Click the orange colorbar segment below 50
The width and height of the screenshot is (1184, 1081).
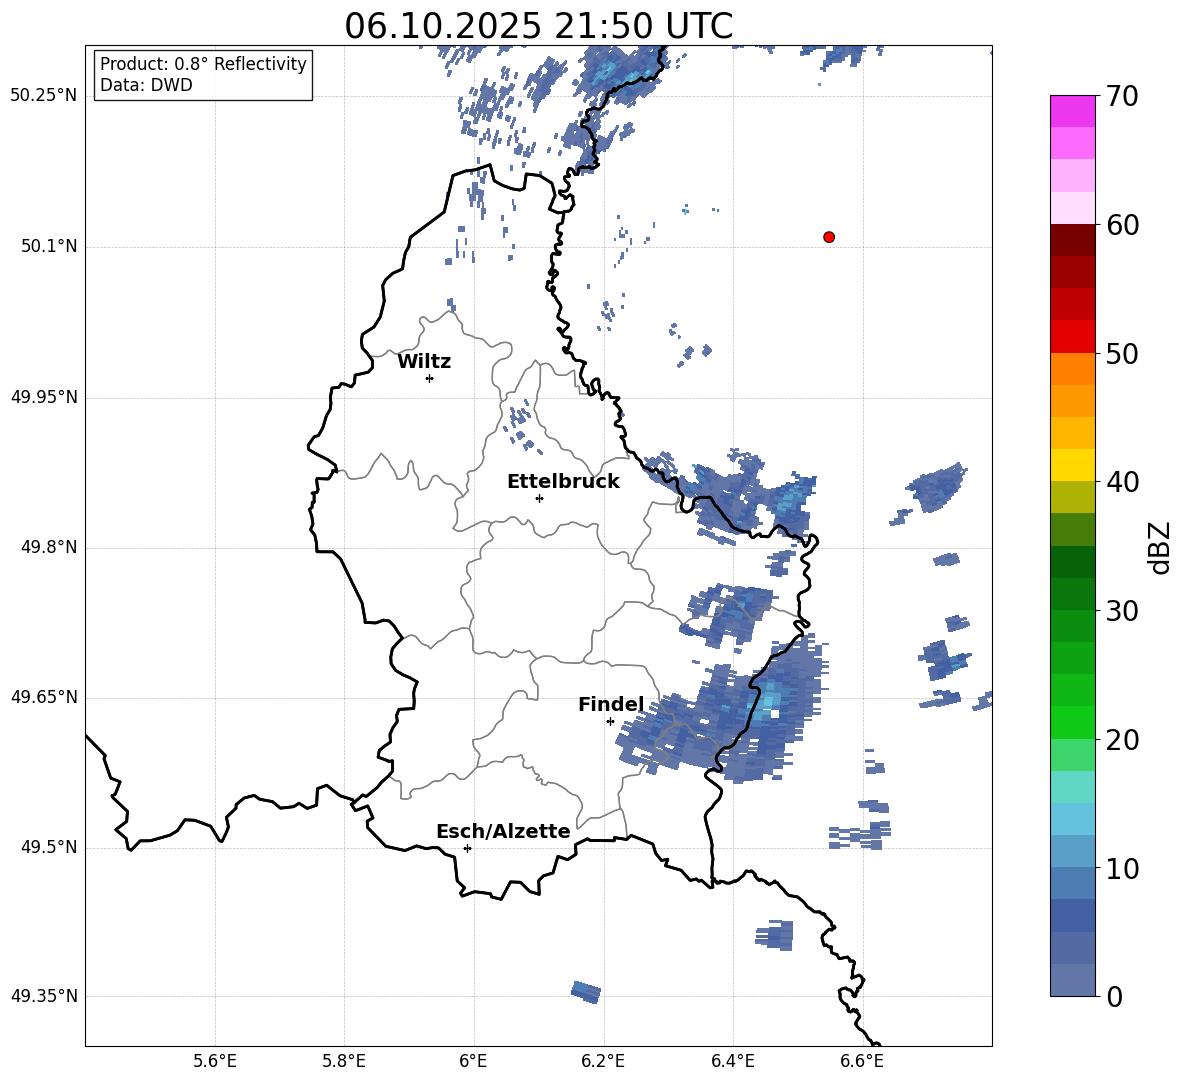tap(1072, 369)
